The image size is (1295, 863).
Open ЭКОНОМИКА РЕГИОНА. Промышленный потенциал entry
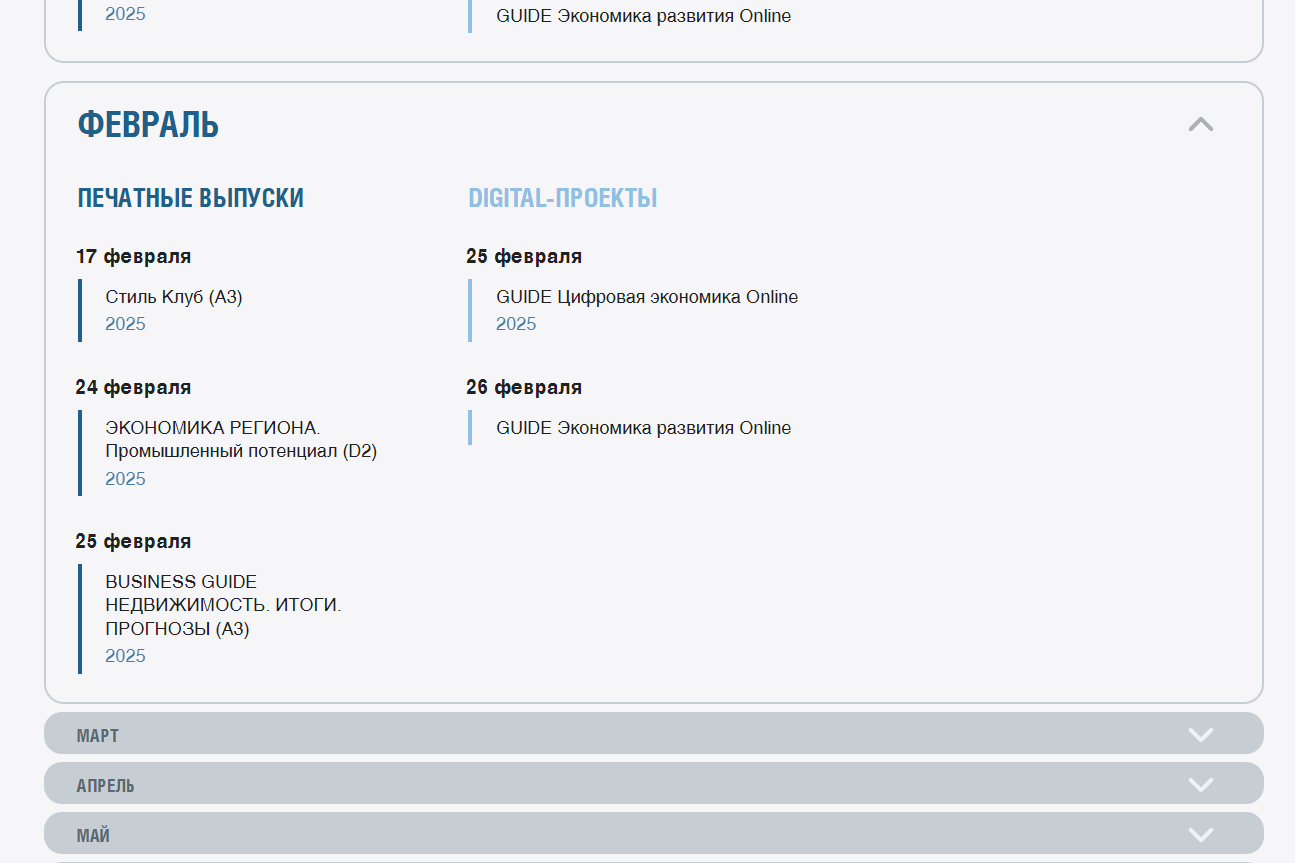pos(241,439)
